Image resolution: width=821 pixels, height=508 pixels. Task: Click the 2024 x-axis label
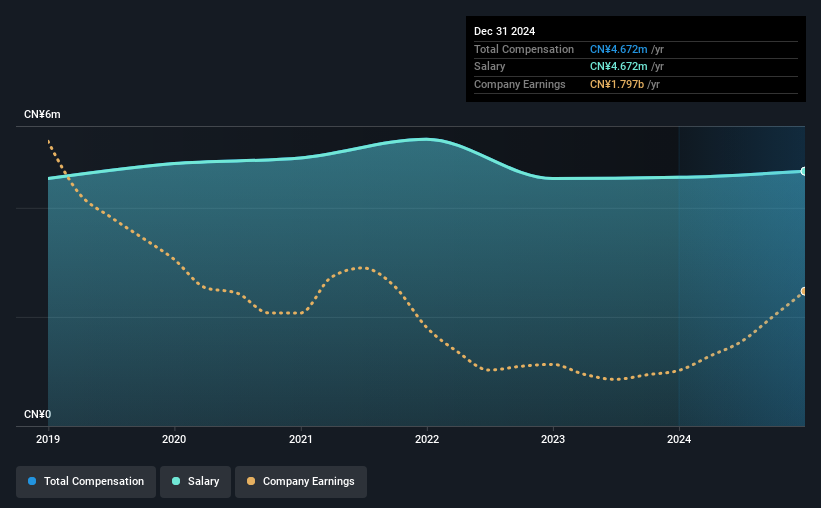coord(679,439)
